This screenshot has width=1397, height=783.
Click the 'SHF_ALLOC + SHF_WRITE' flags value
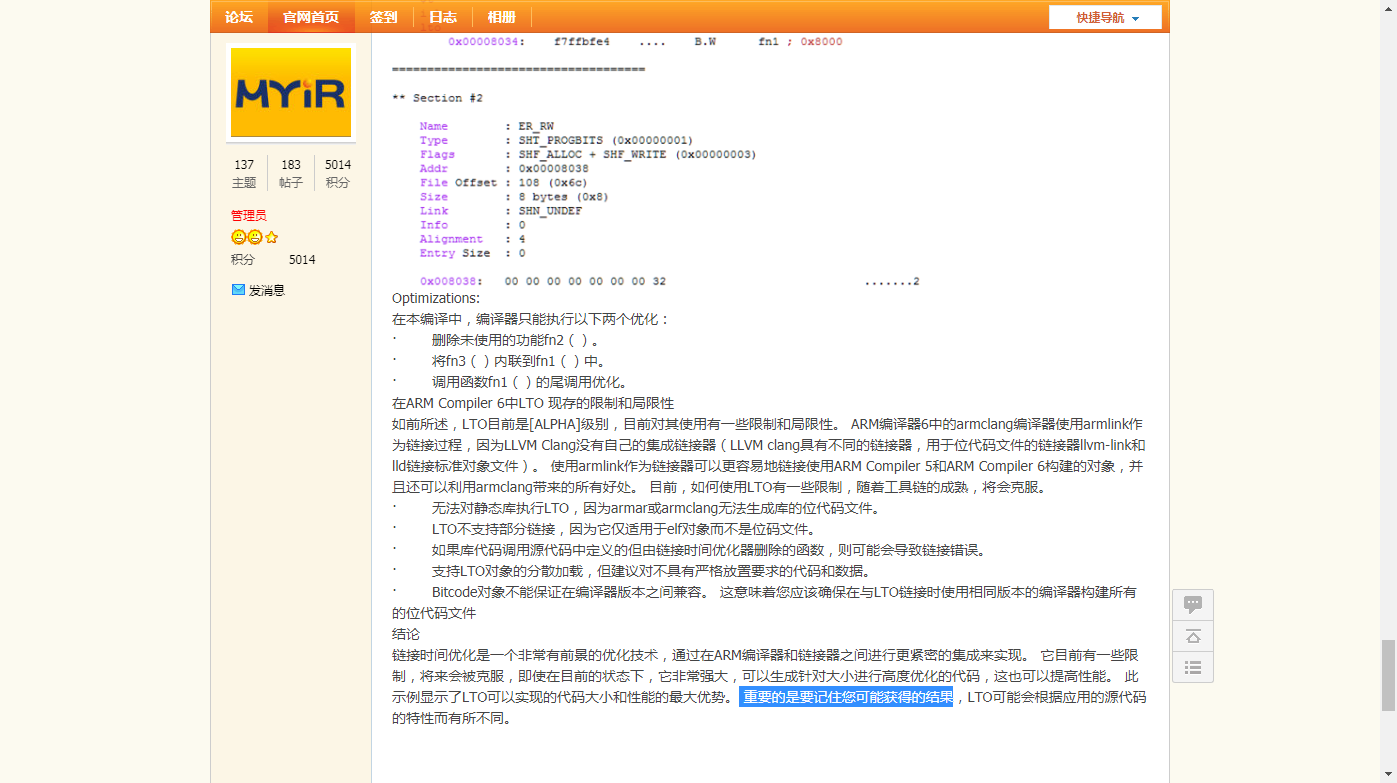point(592,154)
